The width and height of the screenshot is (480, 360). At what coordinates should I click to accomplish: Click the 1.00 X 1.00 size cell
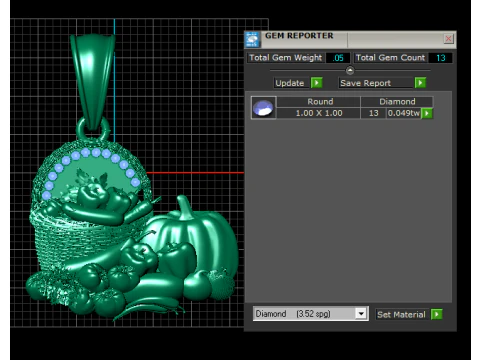click(x=319, y=113)
